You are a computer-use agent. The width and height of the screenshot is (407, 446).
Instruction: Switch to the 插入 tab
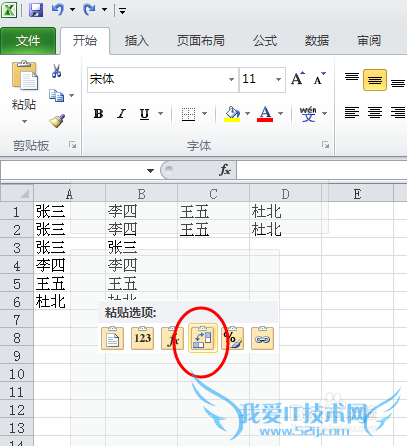click(137, 41)
